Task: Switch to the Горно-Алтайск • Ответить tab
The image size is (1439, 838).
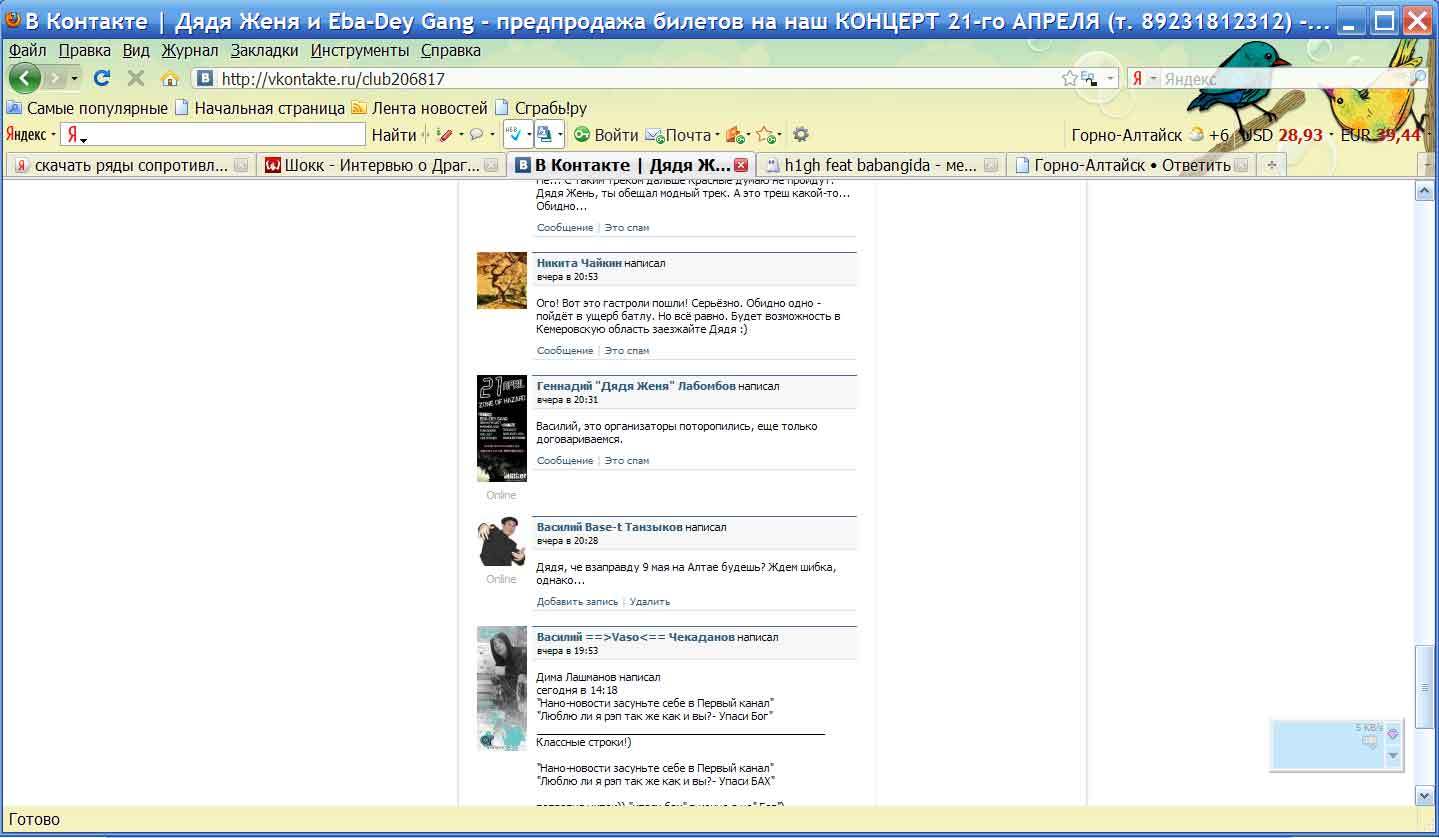Action: click(1131, 165)
